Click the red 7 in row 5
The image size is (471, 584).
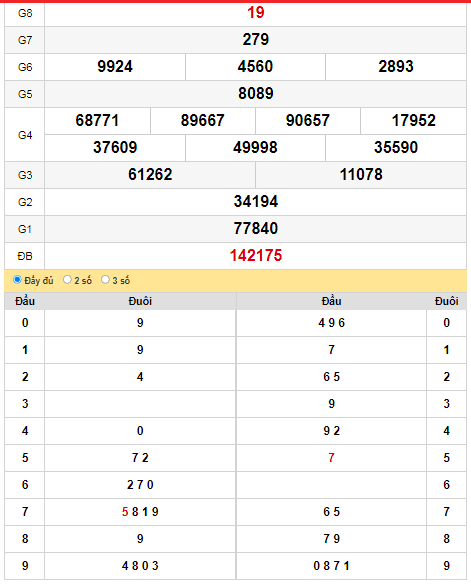click(x=331, y=458)
